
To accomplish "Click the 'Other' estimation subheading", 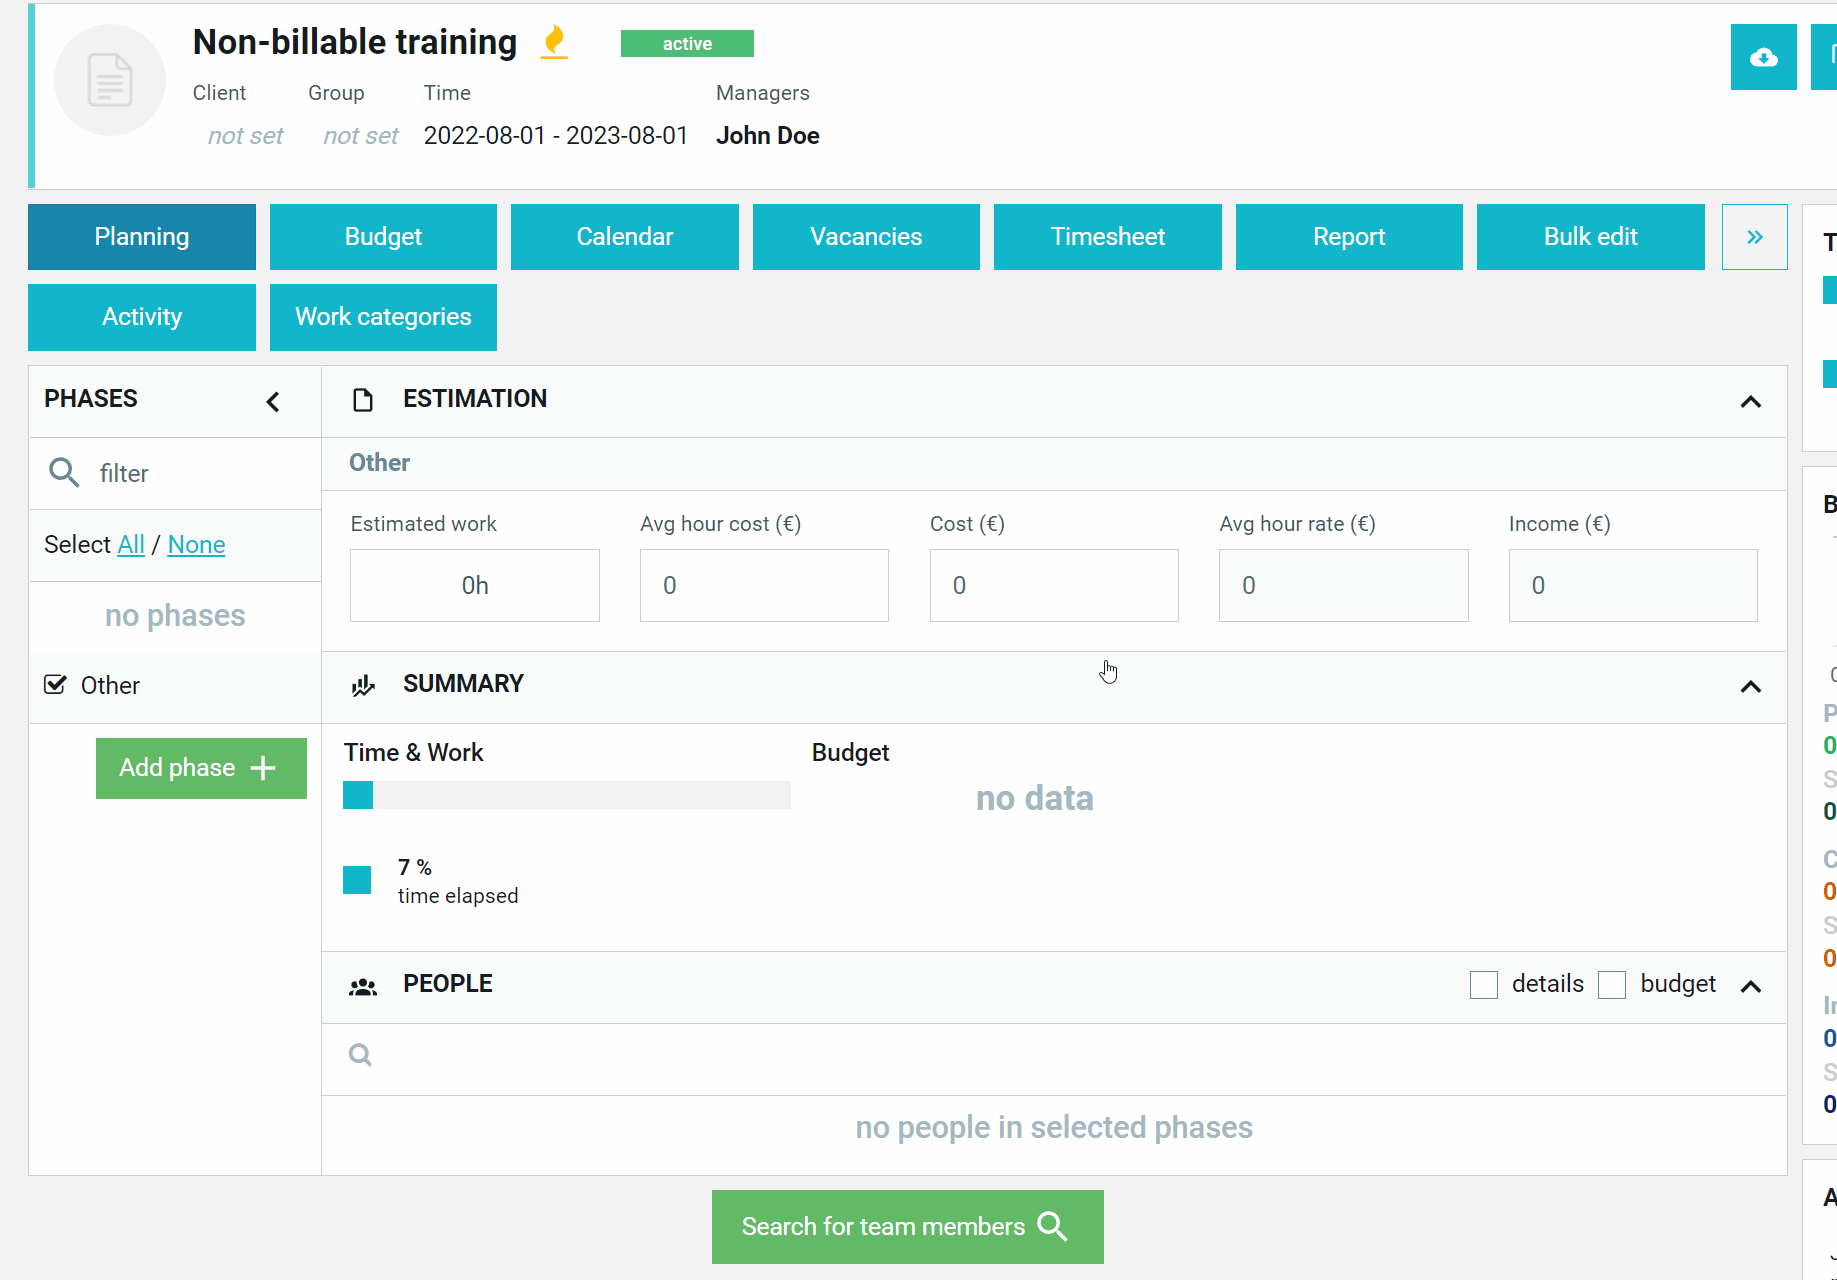I will 380,463.
